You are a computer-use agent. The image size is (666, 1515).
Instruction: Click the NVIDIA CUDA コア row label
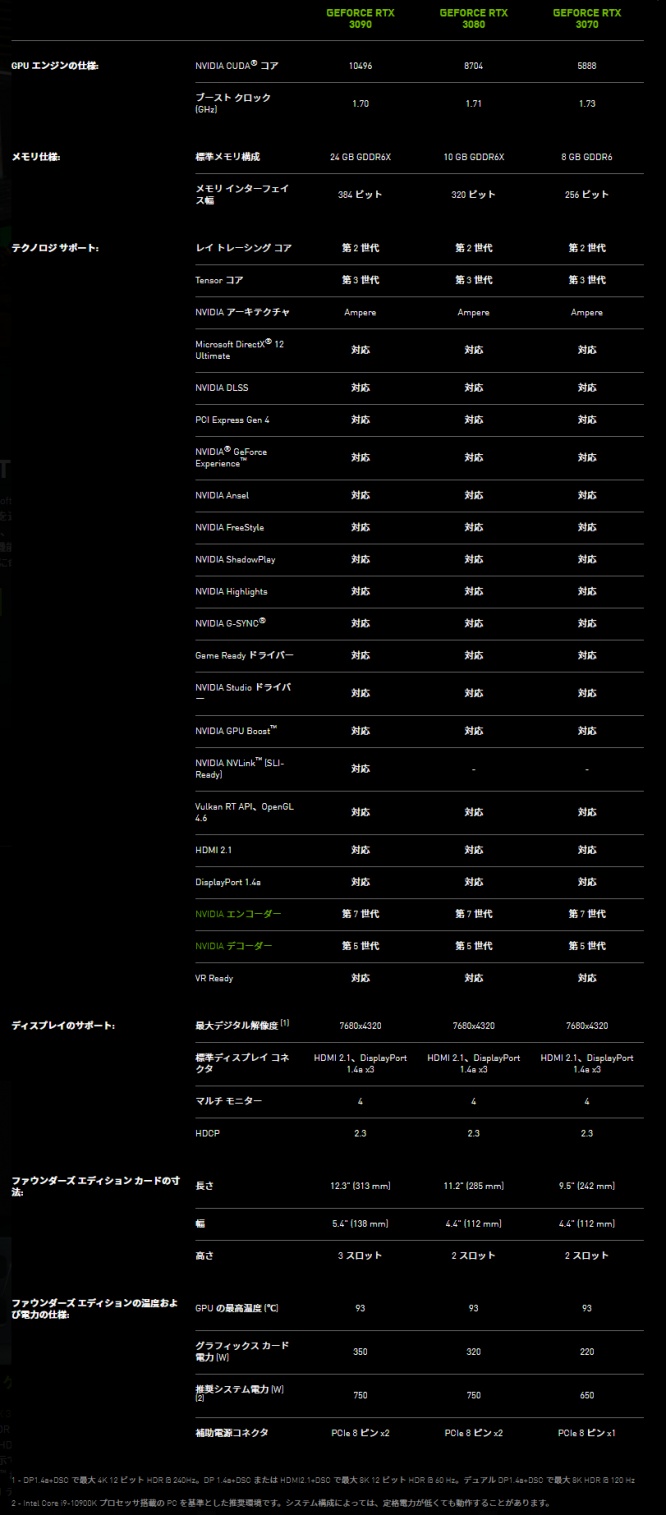tap(236, 65)
